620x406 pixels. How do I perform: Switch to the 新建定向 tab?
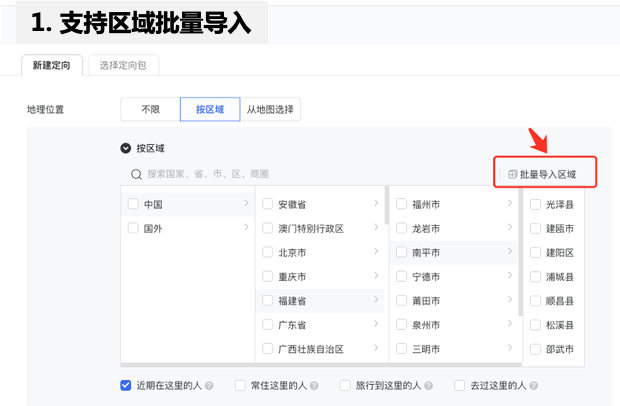pos(52,65)
